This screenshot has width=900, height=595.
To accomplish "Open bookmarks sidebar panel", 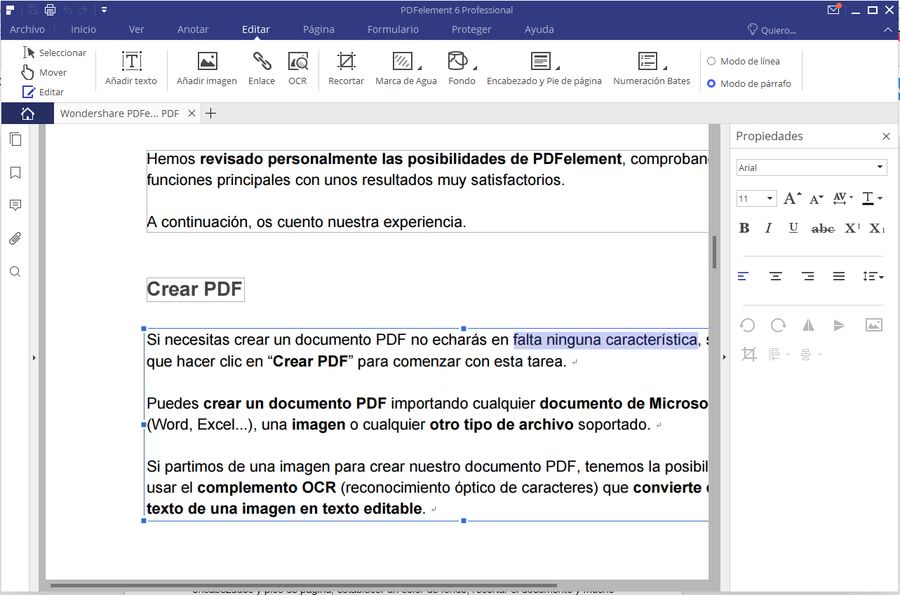I will [15, 173].
